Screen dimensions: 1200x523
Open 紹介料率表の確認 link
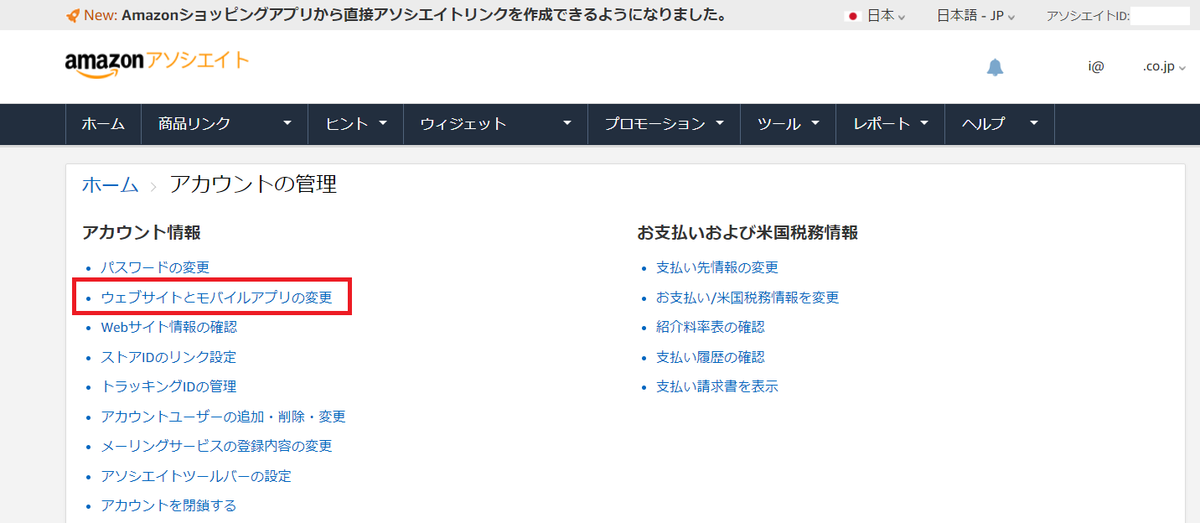[x=710, y=327]
